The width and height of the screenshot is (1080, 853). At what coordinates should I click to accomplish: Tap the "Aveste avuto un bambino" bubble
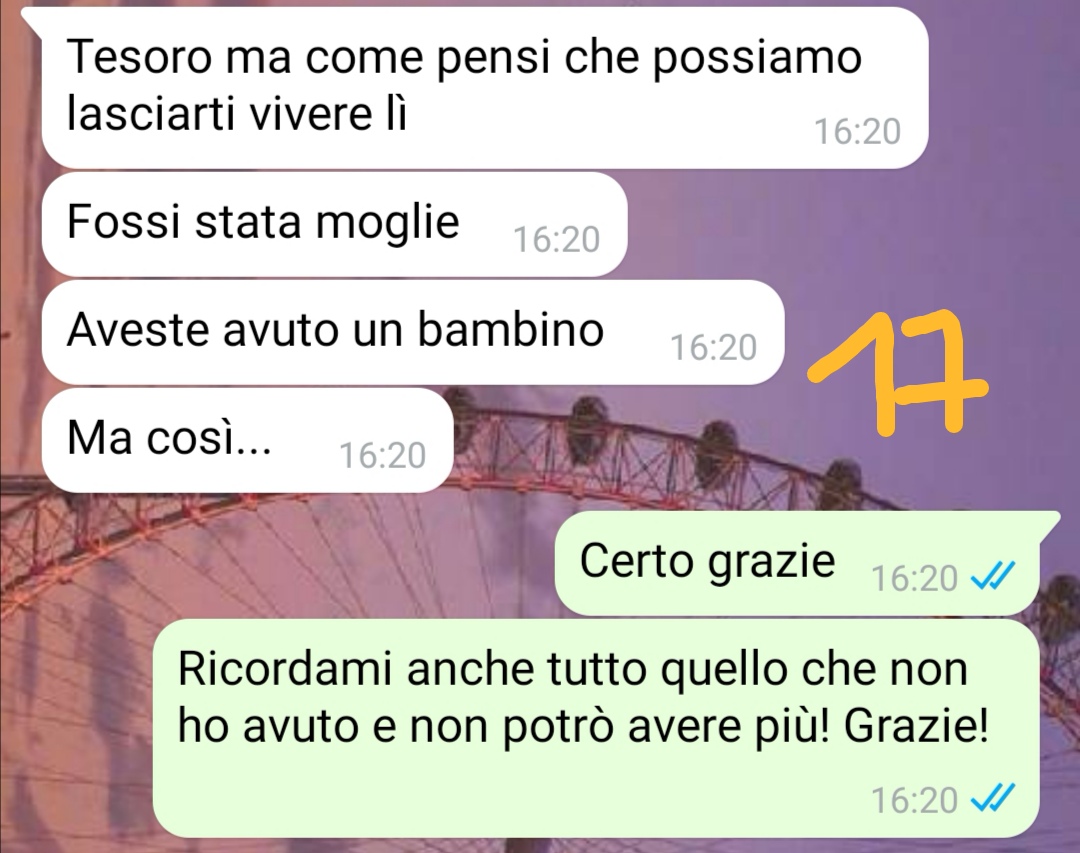[413, 332]
